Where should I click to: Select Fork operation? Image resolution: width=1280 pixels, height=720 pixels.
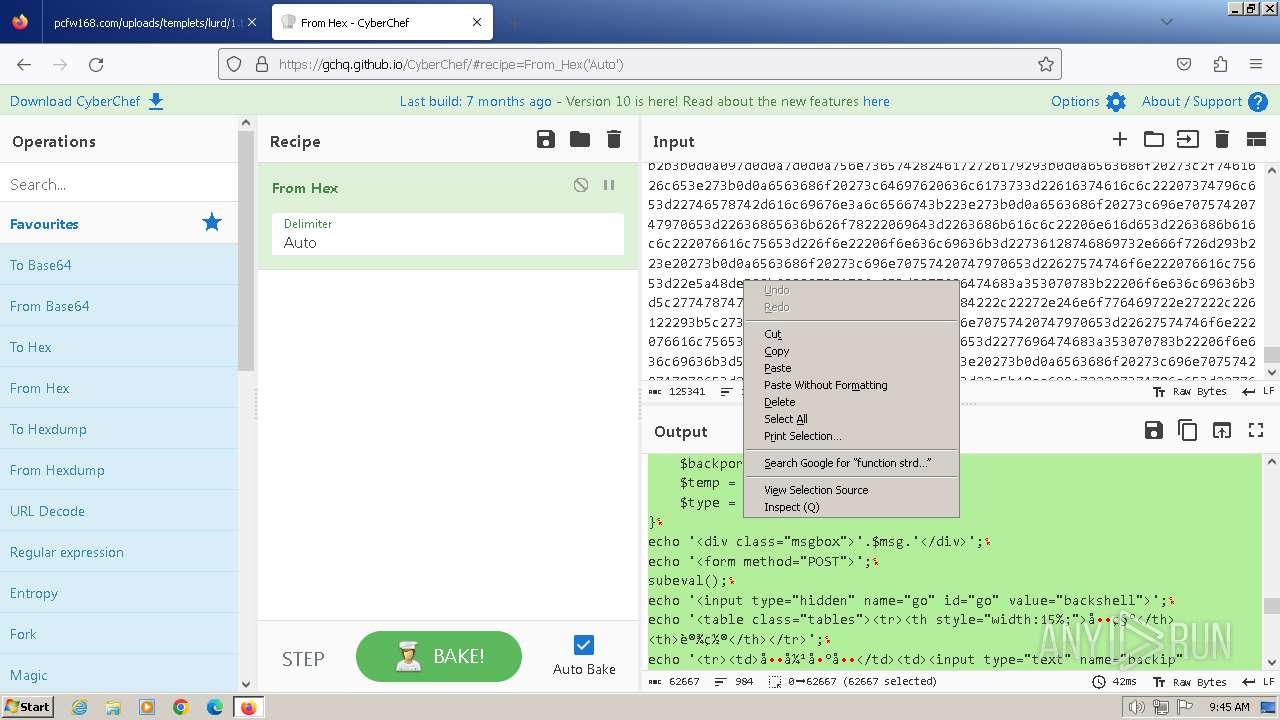pos(118,634)
